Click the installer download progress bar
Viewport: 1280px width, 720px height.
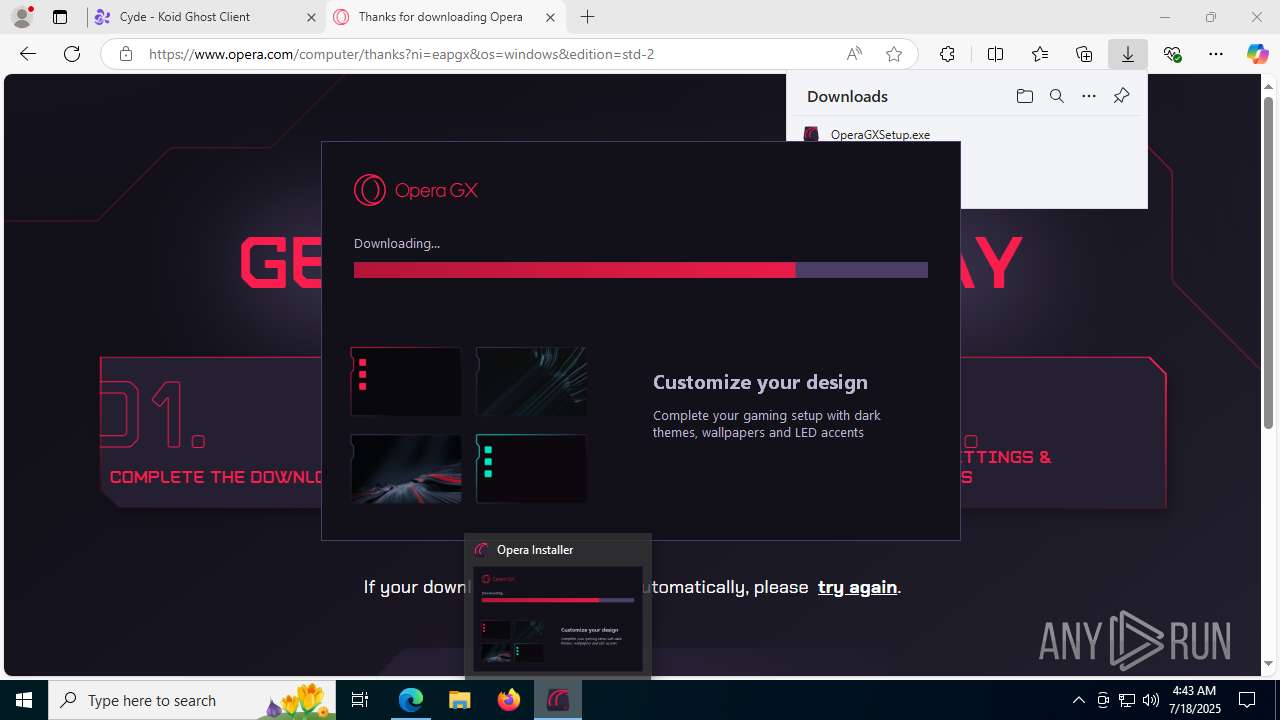coord(641,270)
